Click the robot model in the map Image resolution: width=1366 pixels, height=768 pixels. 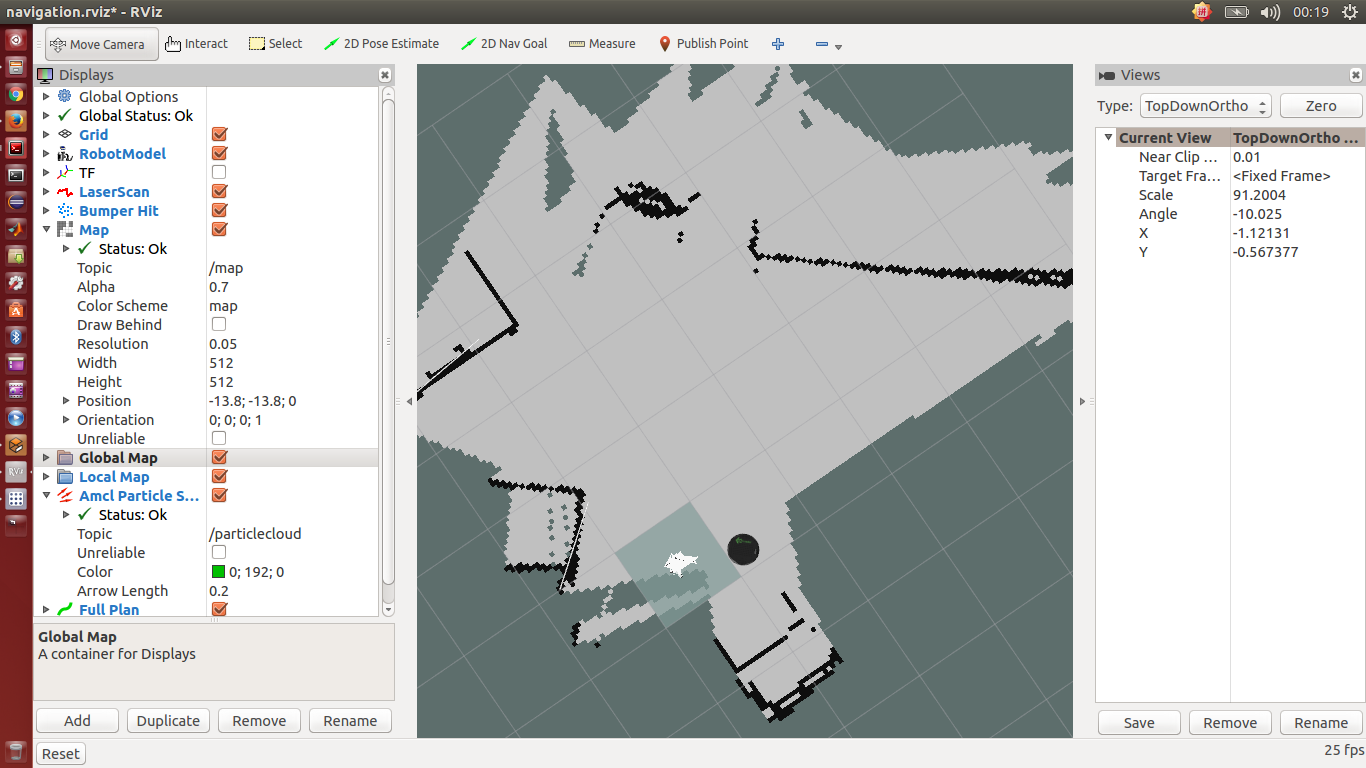743,548
